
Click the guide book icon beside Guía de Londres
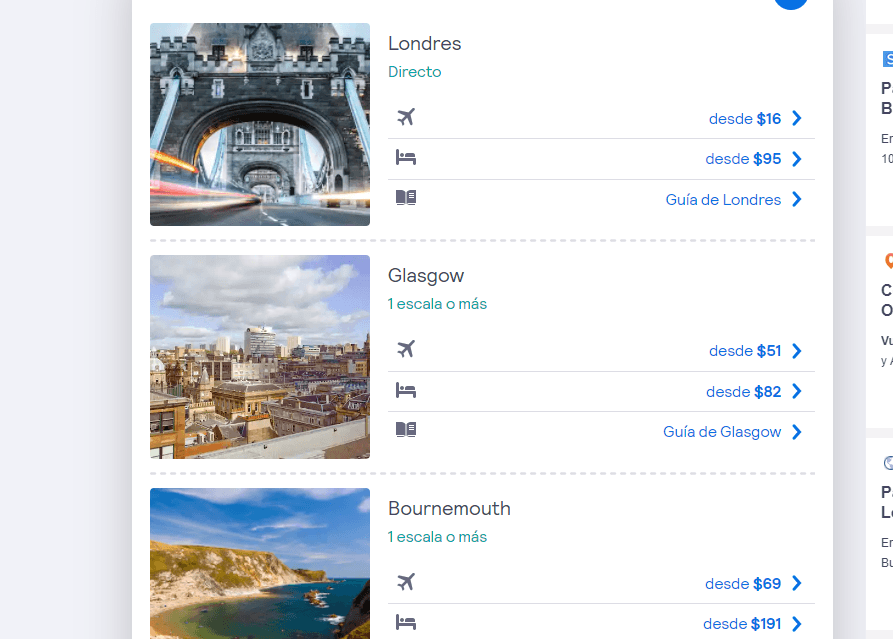406,197
